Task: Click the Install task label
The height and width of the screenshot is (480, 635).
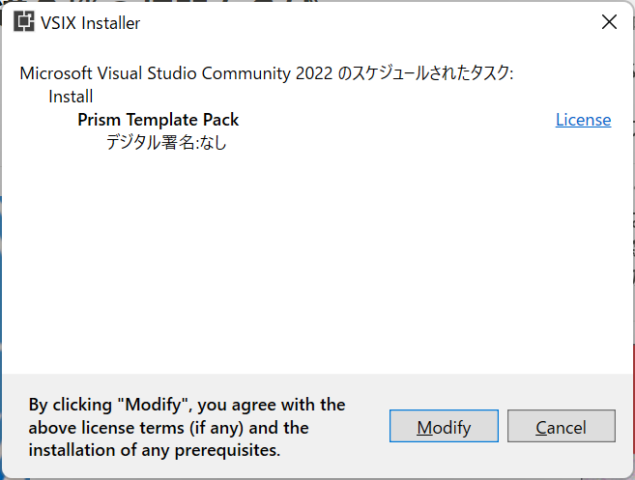Action: tap(71, 97)
